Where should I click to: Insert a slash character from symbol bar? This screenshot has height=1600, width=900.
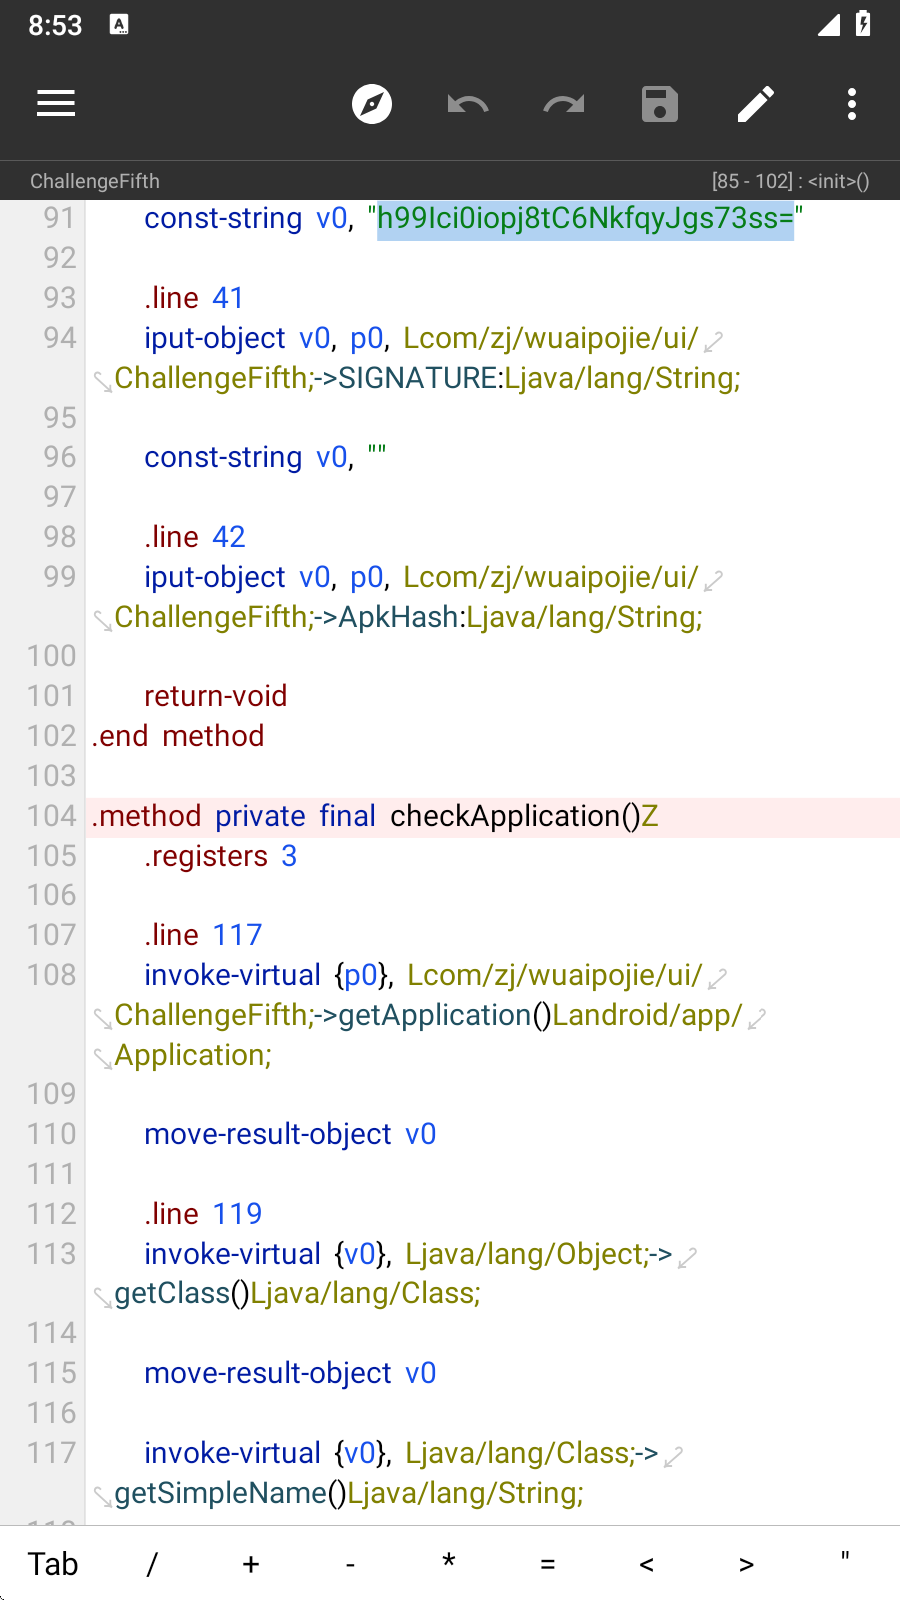[152, 1564]
